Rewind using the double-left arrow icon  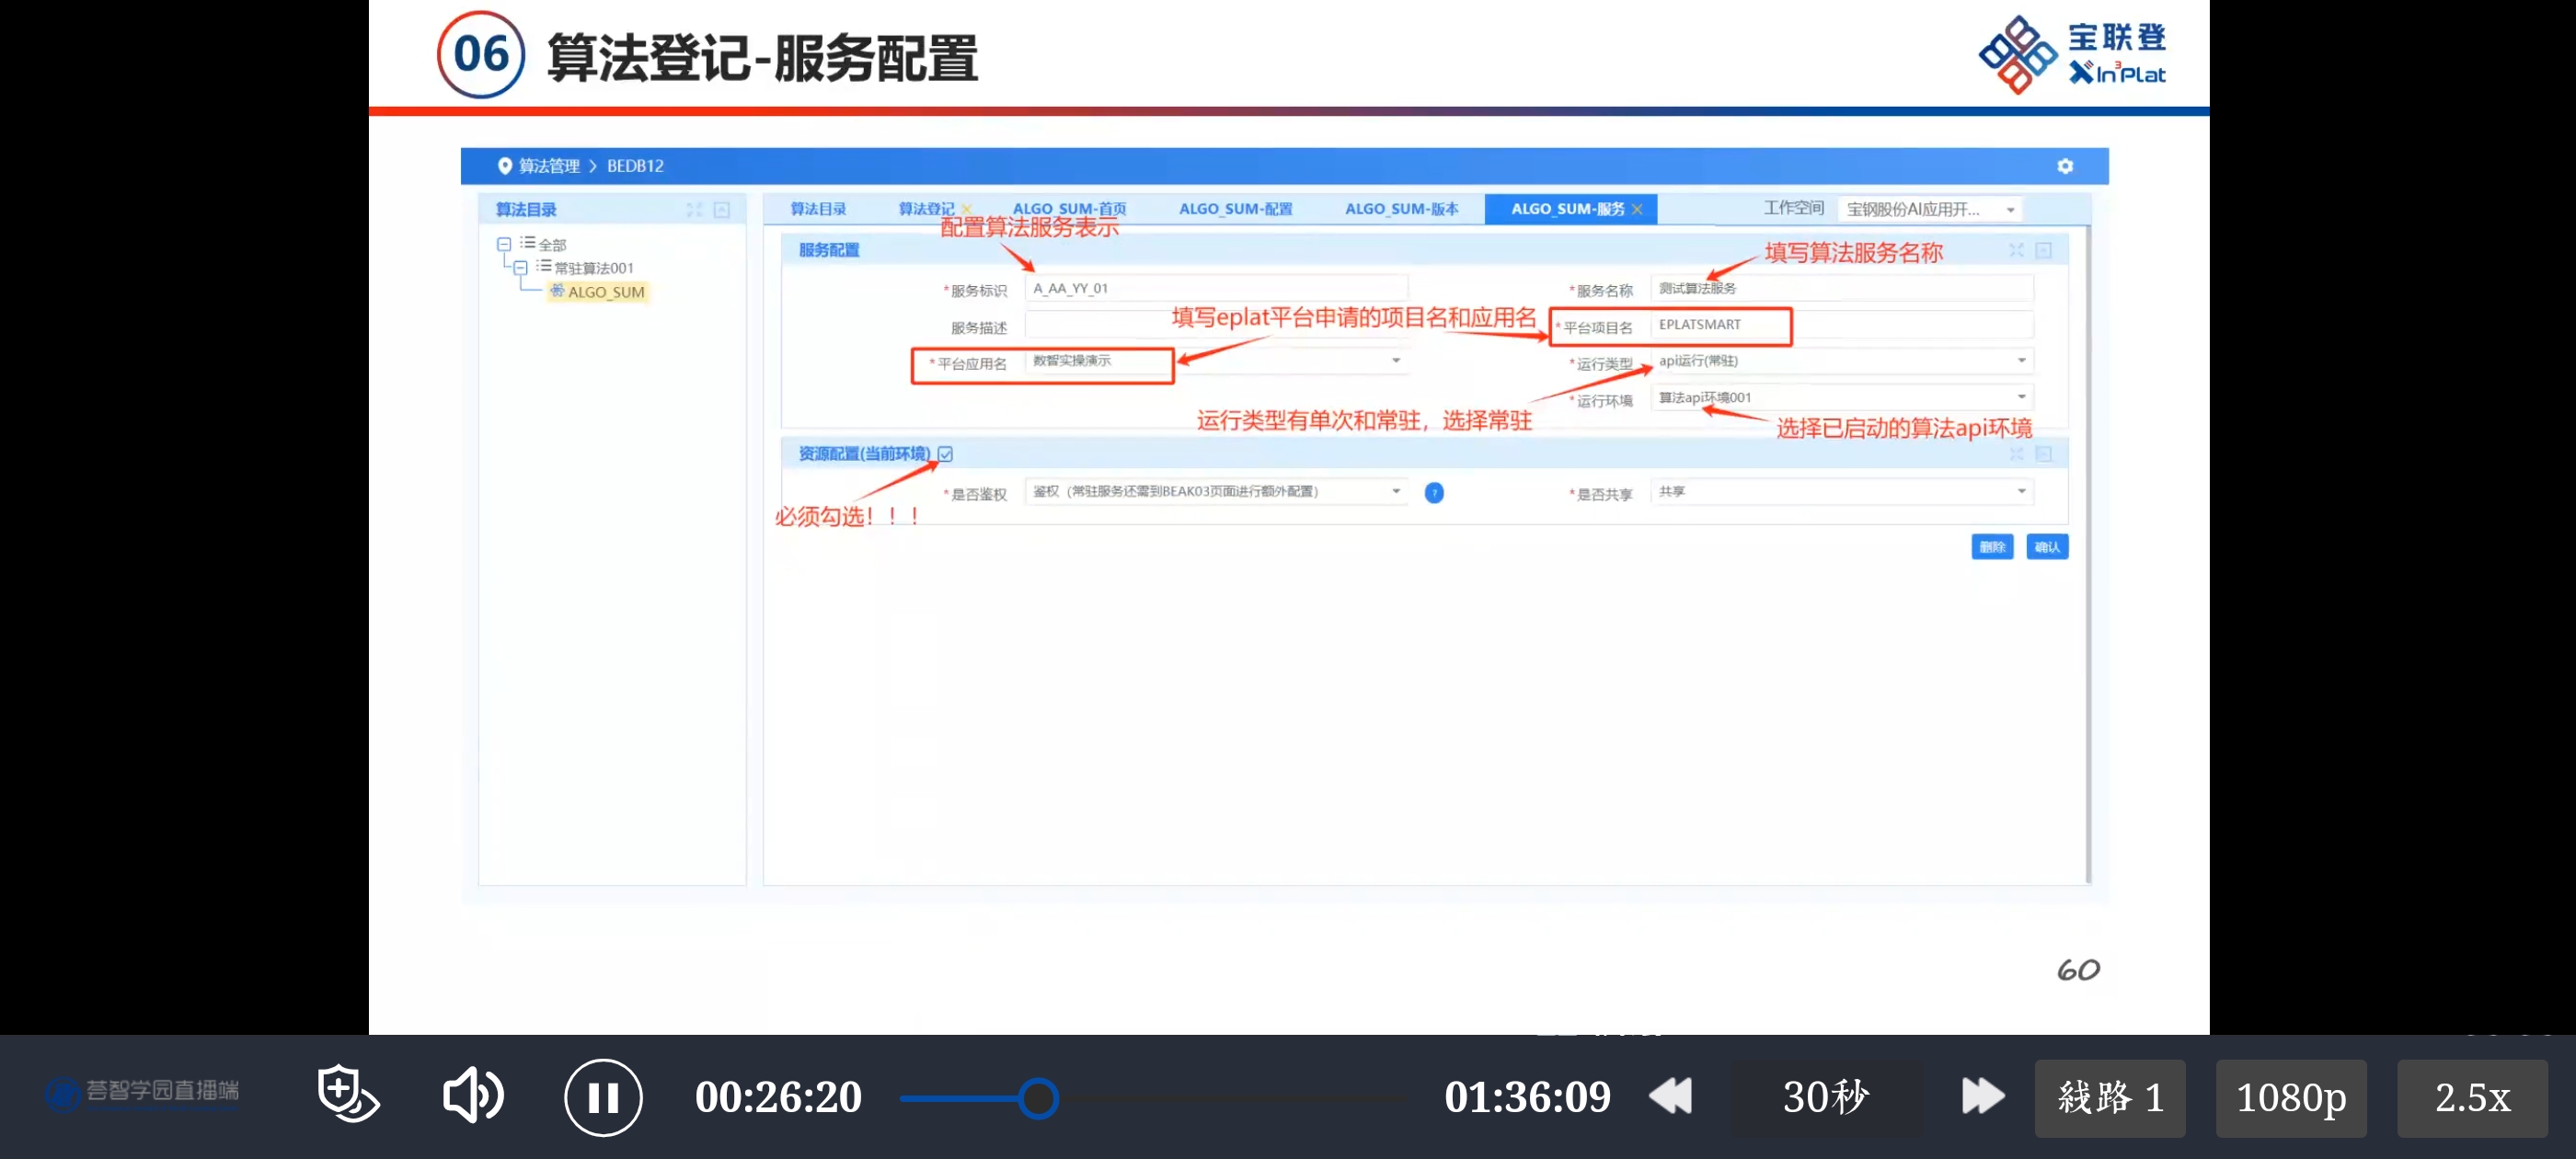click(1669, 1096)
